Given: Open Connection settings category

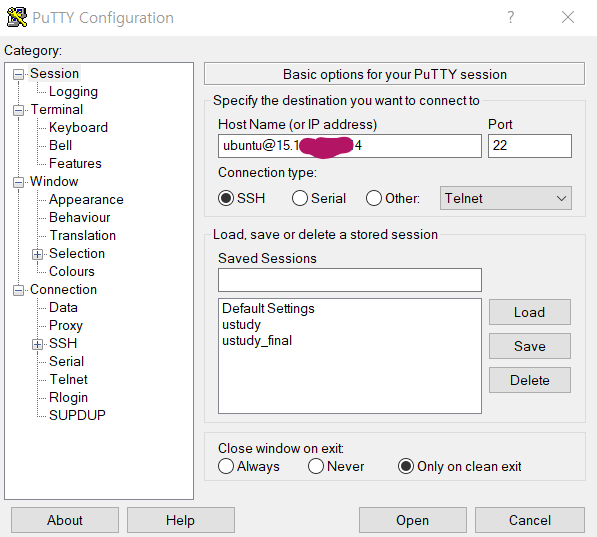Looking at the screenshot, I should [x=64, y=289].
